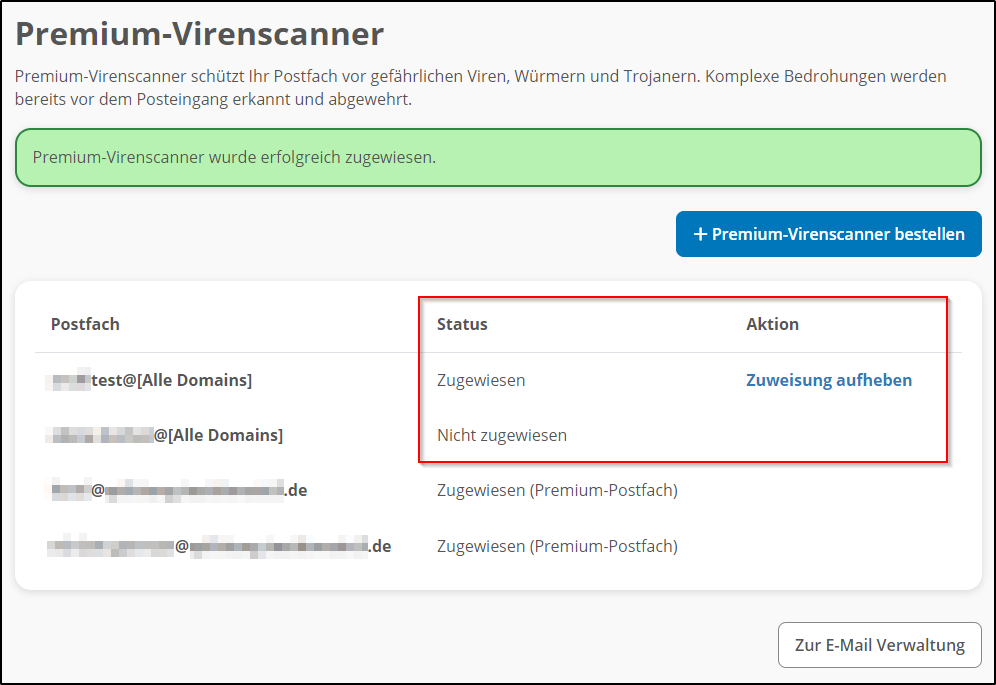Click the plus icon on the order button
The width and height of the screenshot is (996, 685).
700,234
